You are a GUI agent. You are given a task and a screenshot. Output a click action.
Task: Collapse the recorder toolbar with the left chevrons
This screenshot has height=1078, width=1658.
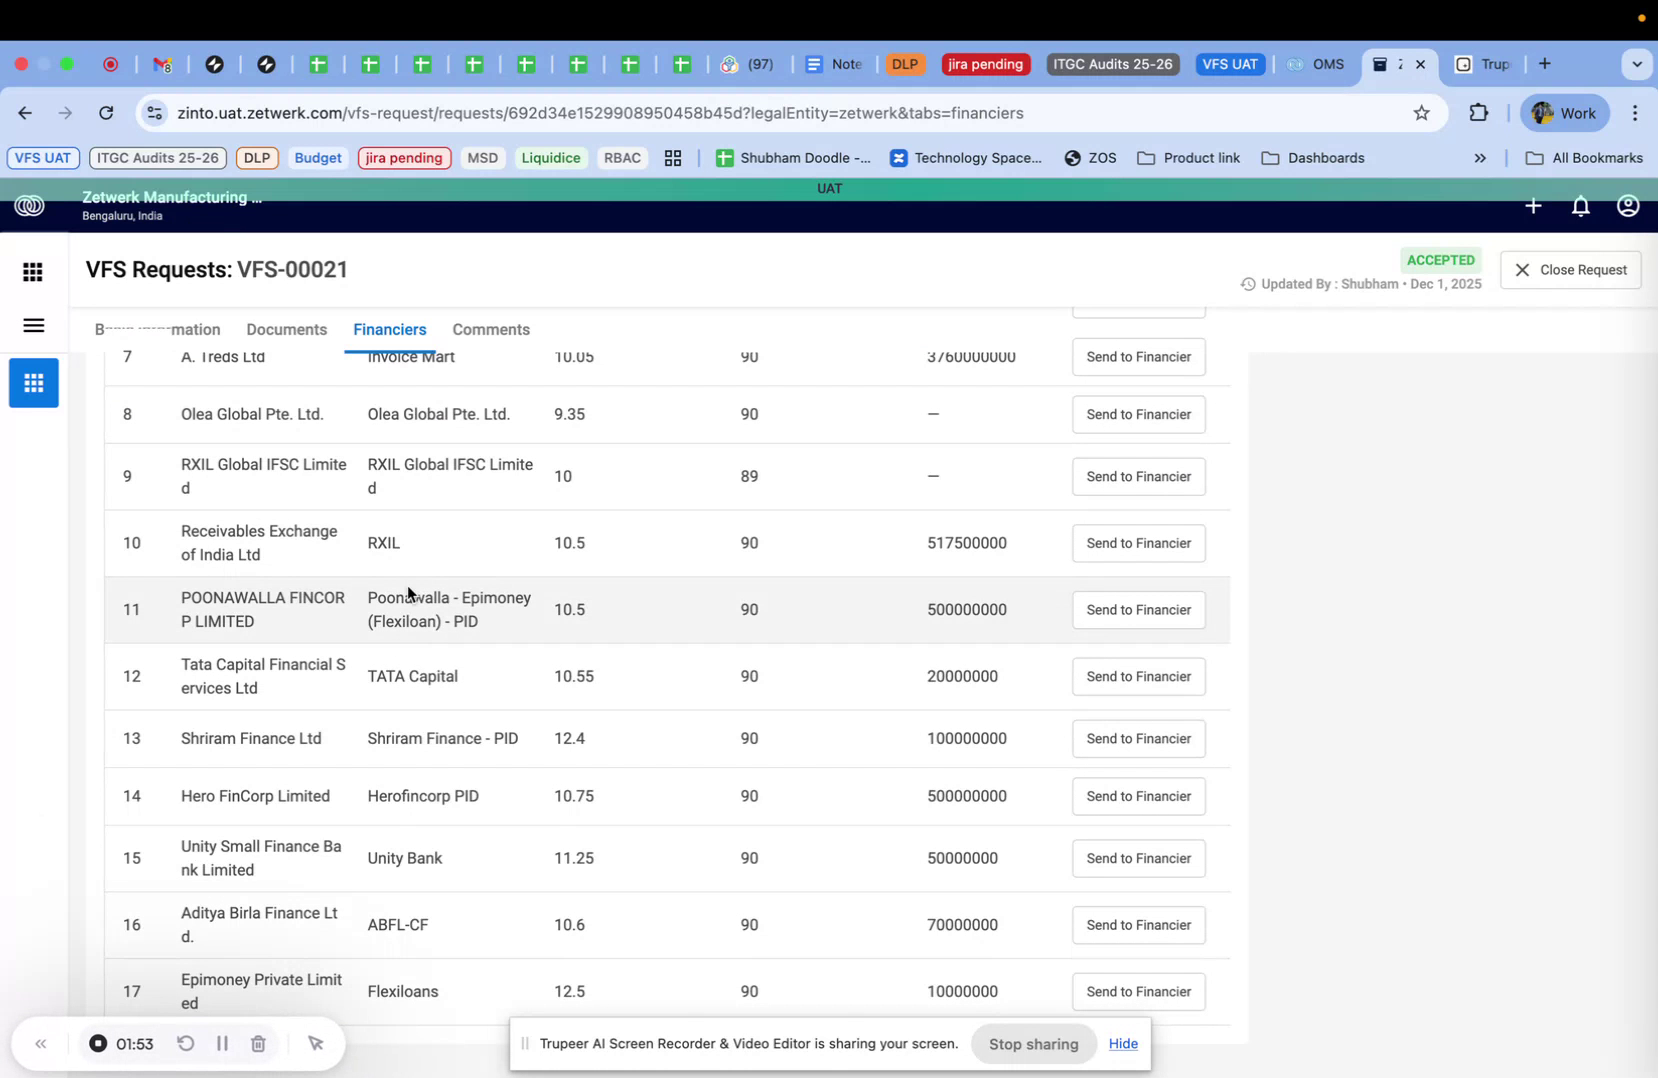coord(41,1043)
